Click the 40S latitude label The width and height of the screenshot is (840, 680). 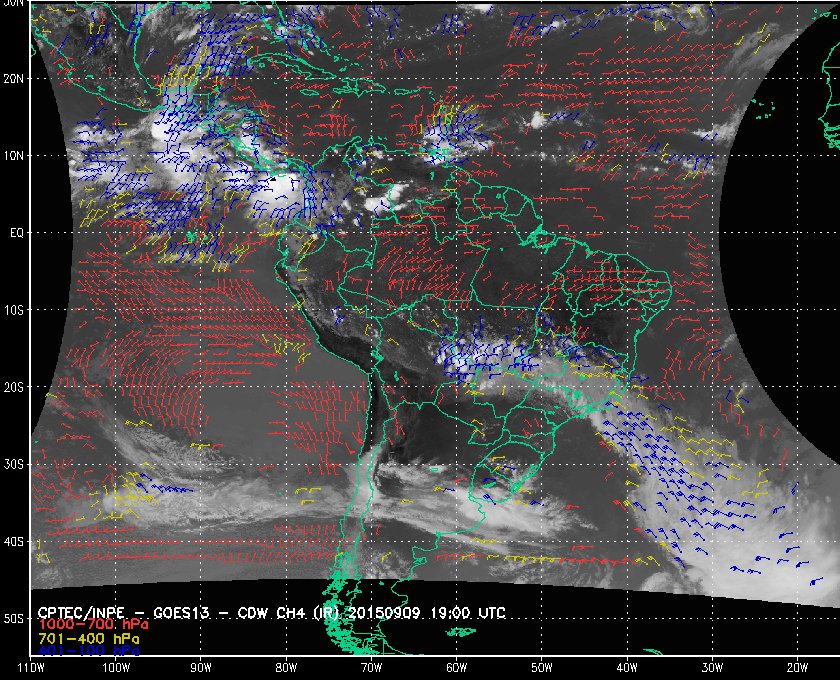13,541
